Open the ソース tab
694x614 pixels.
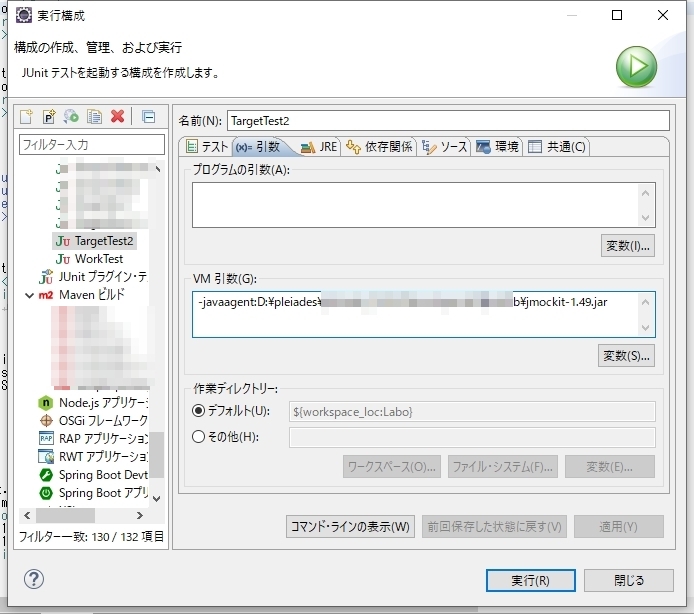tap(444, 147)
